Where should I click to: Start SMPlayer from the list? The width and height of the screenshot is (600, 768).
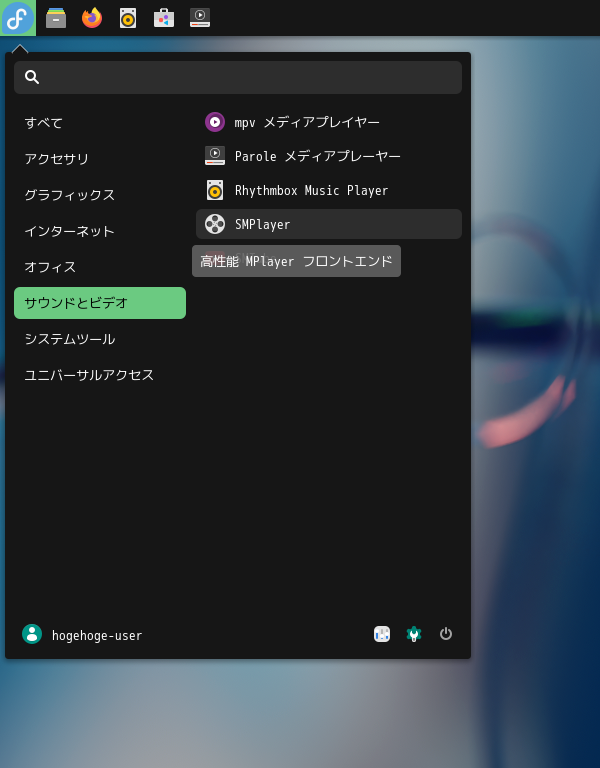tap(329, 224)
